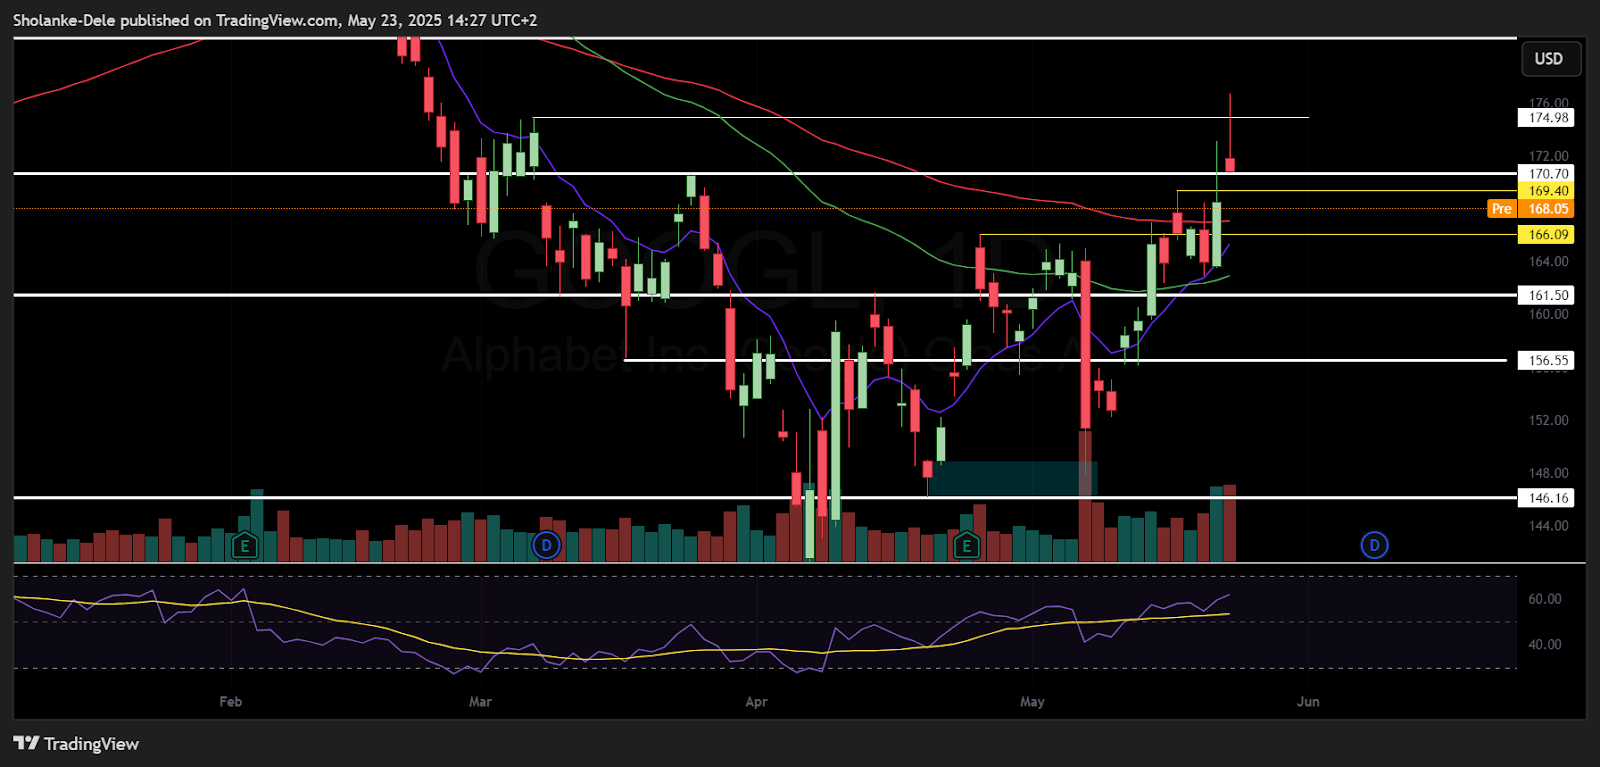
Task: Select the 174.98 price label
Action: tap(1546, 118)
